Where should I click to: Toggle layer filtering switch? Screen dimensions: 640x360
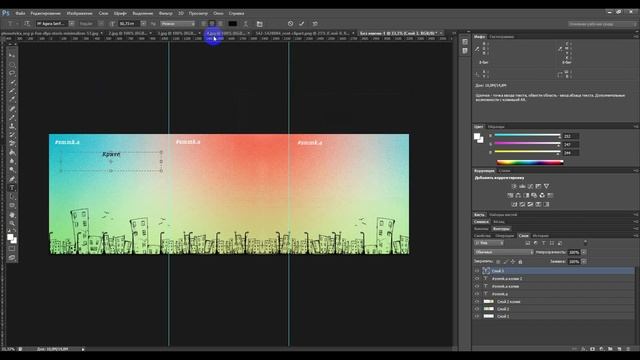[585, 243]
